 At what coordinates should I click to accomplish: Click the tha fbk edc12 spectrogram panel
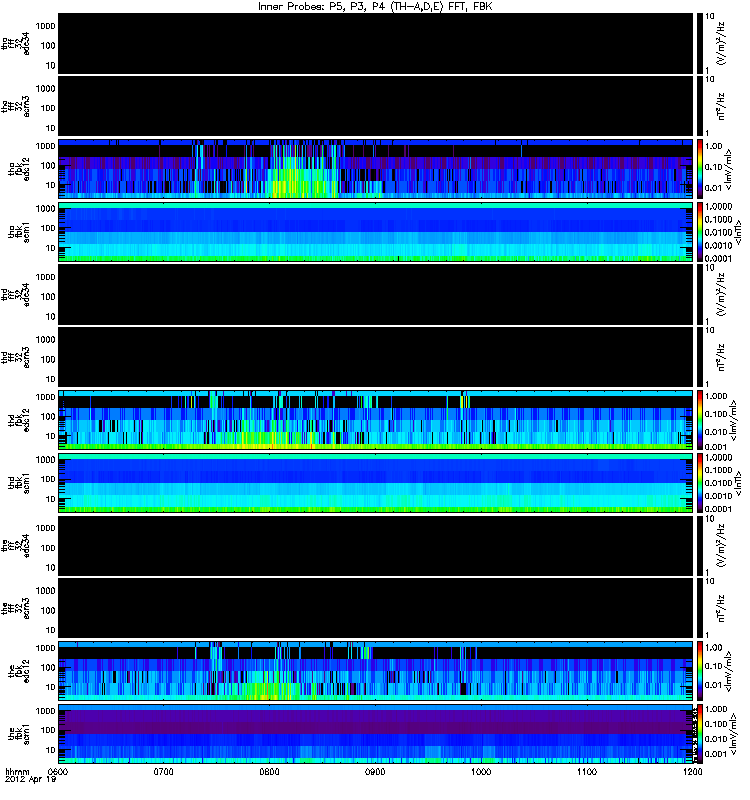376,169
